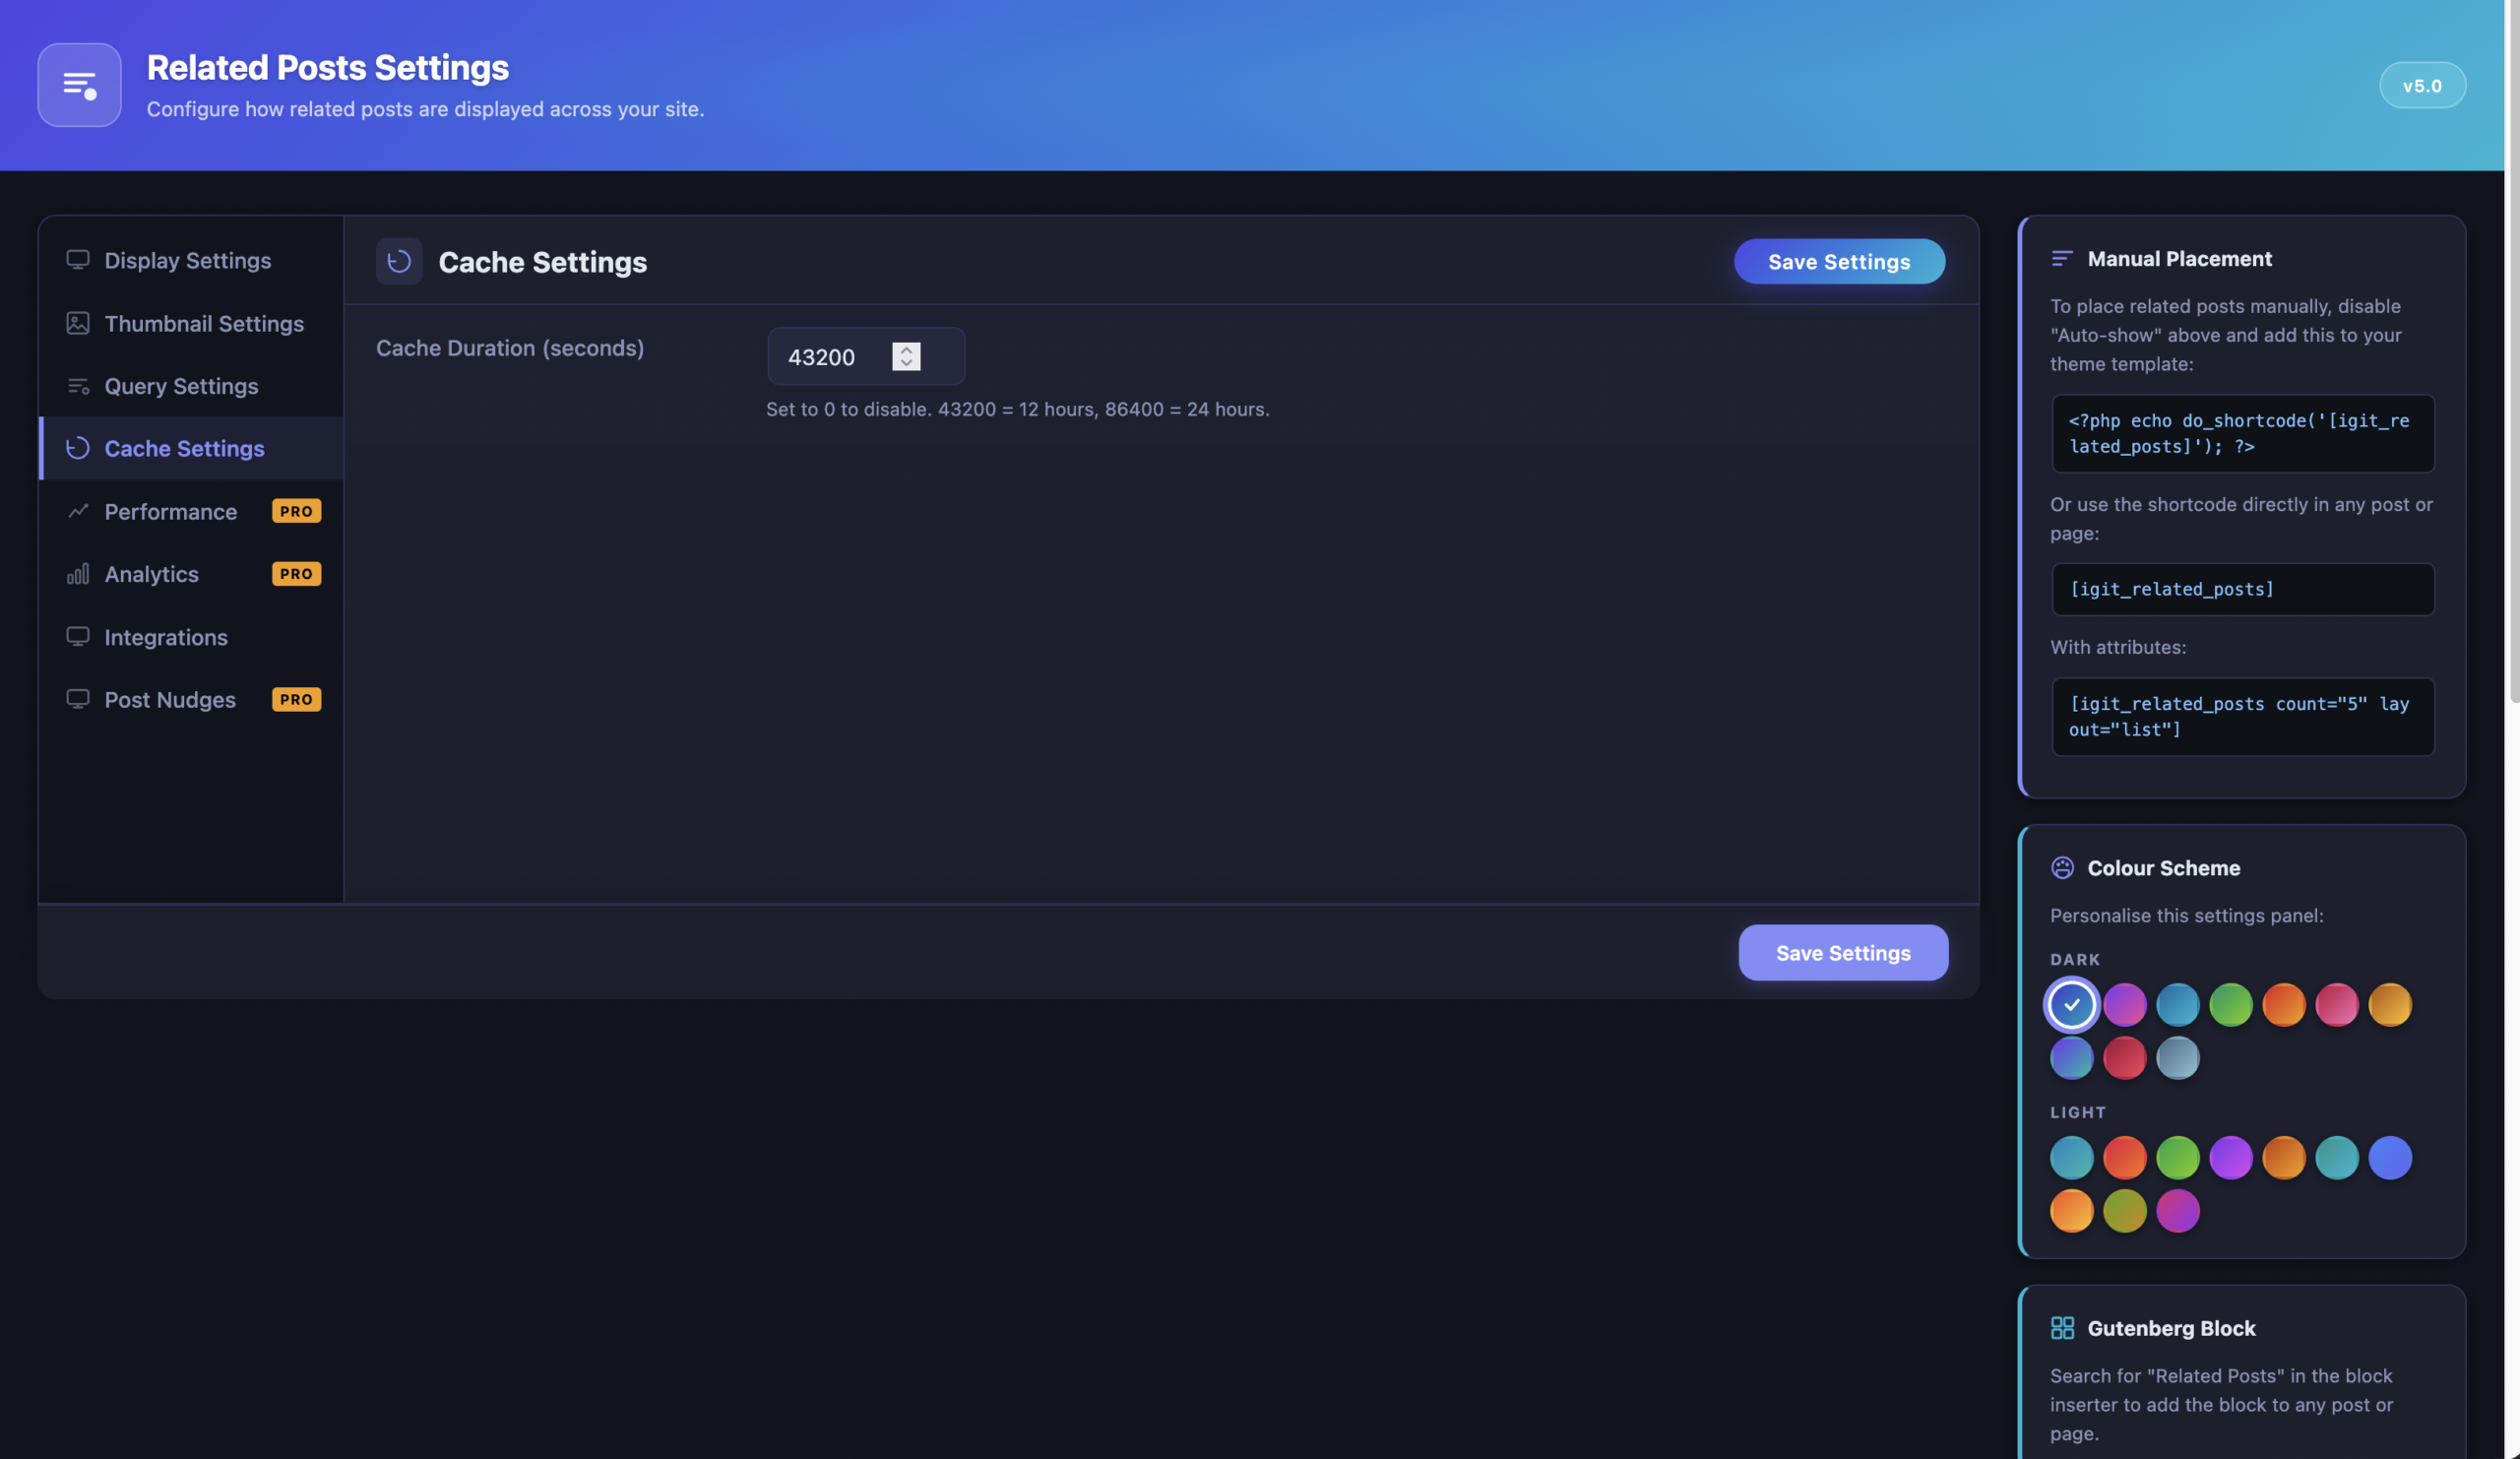Open the Integrations section

pyautogui.click(x=166, y=637)
